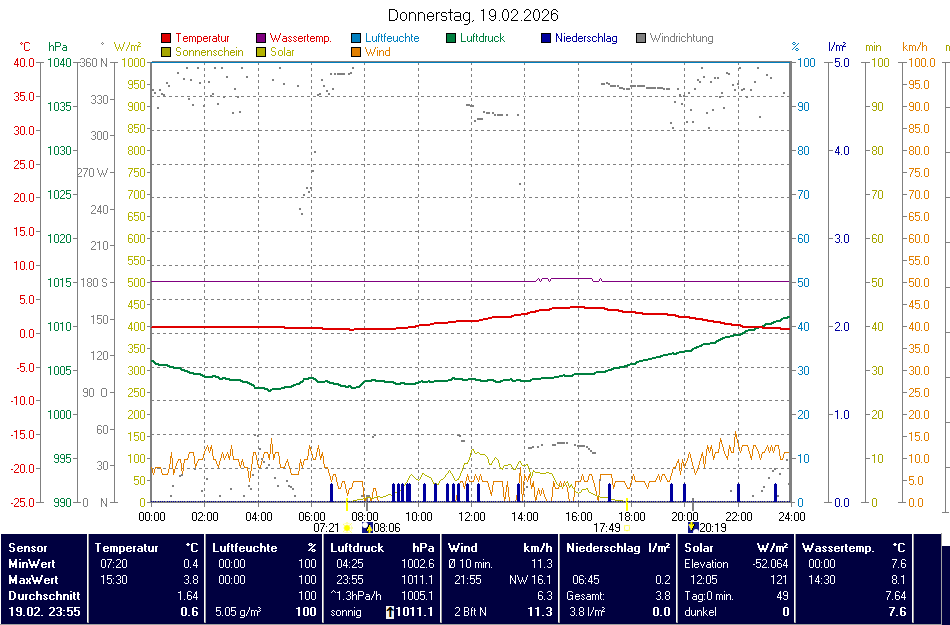Click the 12:00 time axis label
950x625 pixels.
click(472, 516)
